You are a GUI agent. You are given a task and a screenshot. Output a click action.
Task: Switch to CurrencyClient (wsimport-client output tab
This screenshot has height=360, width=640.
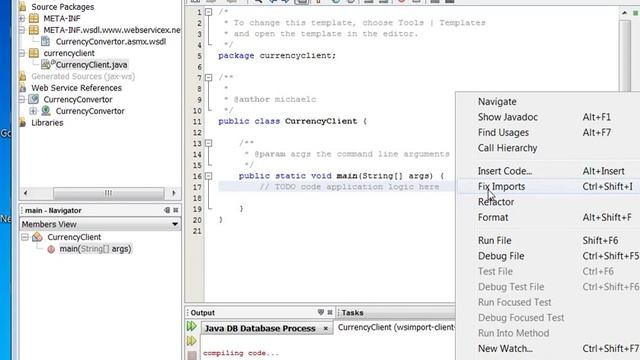tap(396, 327)
